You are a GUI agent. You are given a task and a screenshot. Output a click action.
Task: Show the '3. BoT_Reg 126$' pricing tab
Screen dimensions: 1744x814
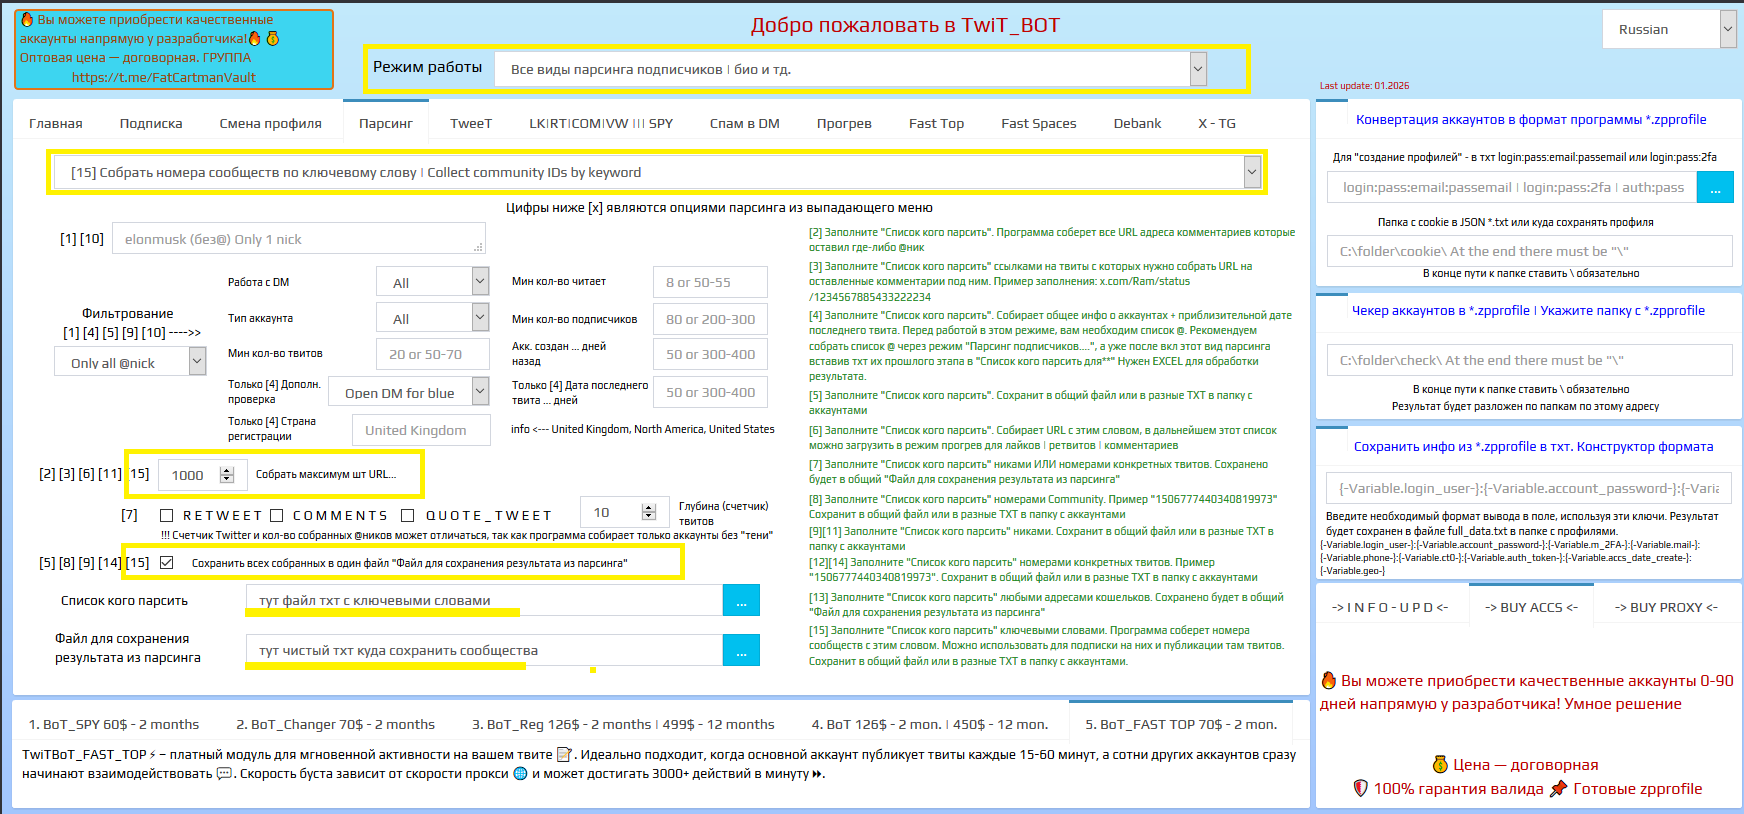pyautogui.click(x=623, y=724)
